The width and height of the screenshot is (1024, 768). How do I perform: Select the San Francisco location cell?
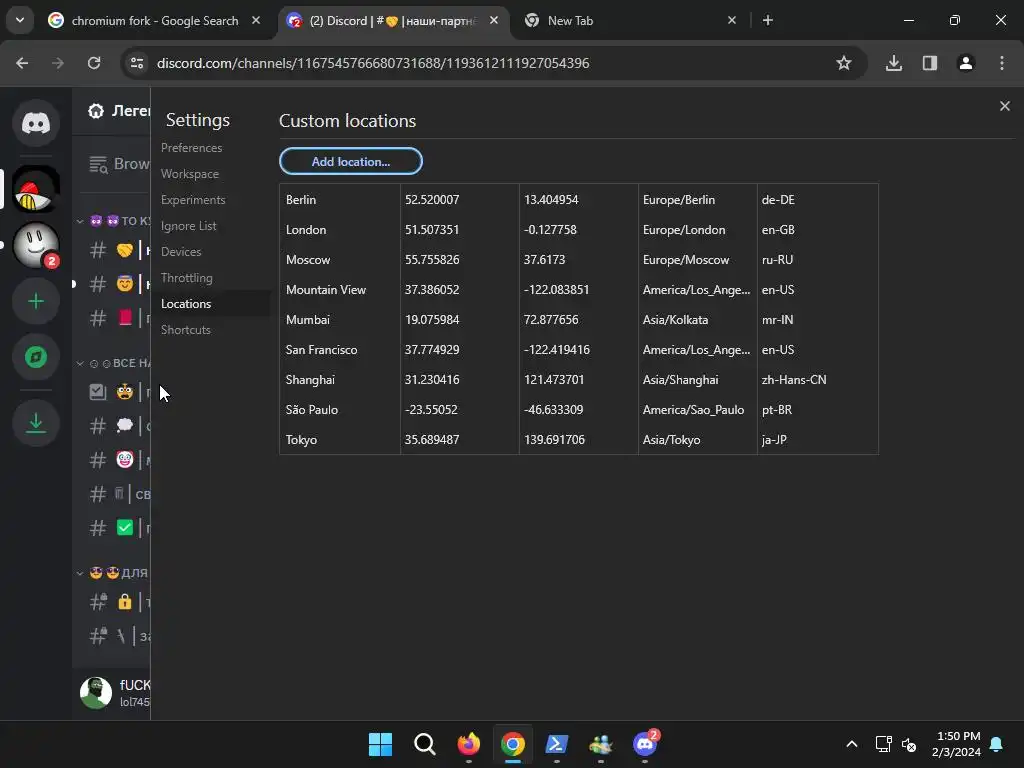pos(340,350)
